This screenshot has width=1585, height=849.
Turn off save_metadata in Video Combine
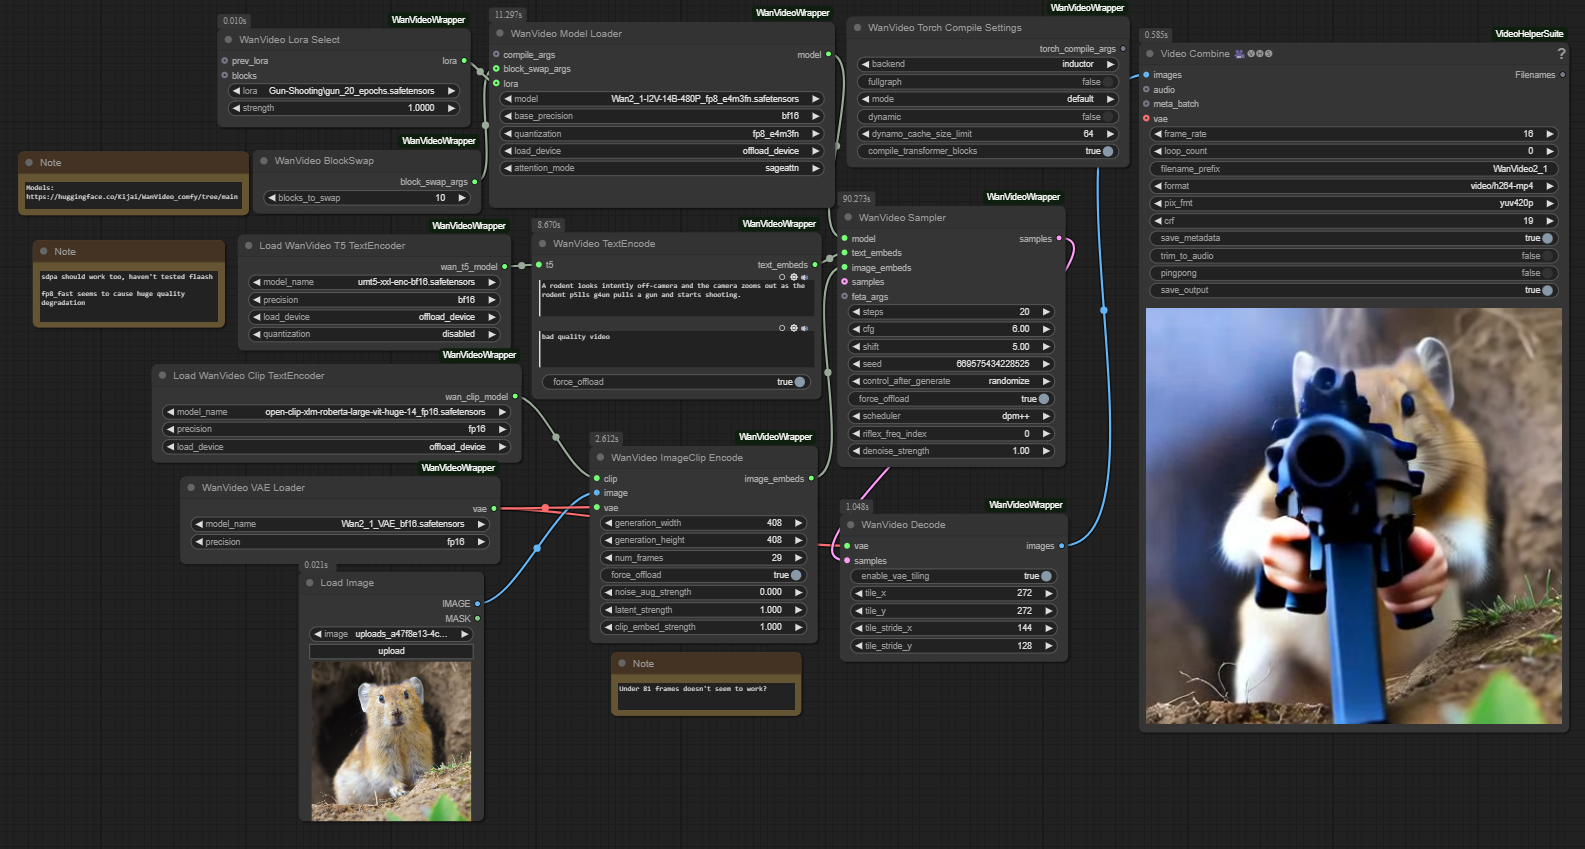[x=1546, y=238]
